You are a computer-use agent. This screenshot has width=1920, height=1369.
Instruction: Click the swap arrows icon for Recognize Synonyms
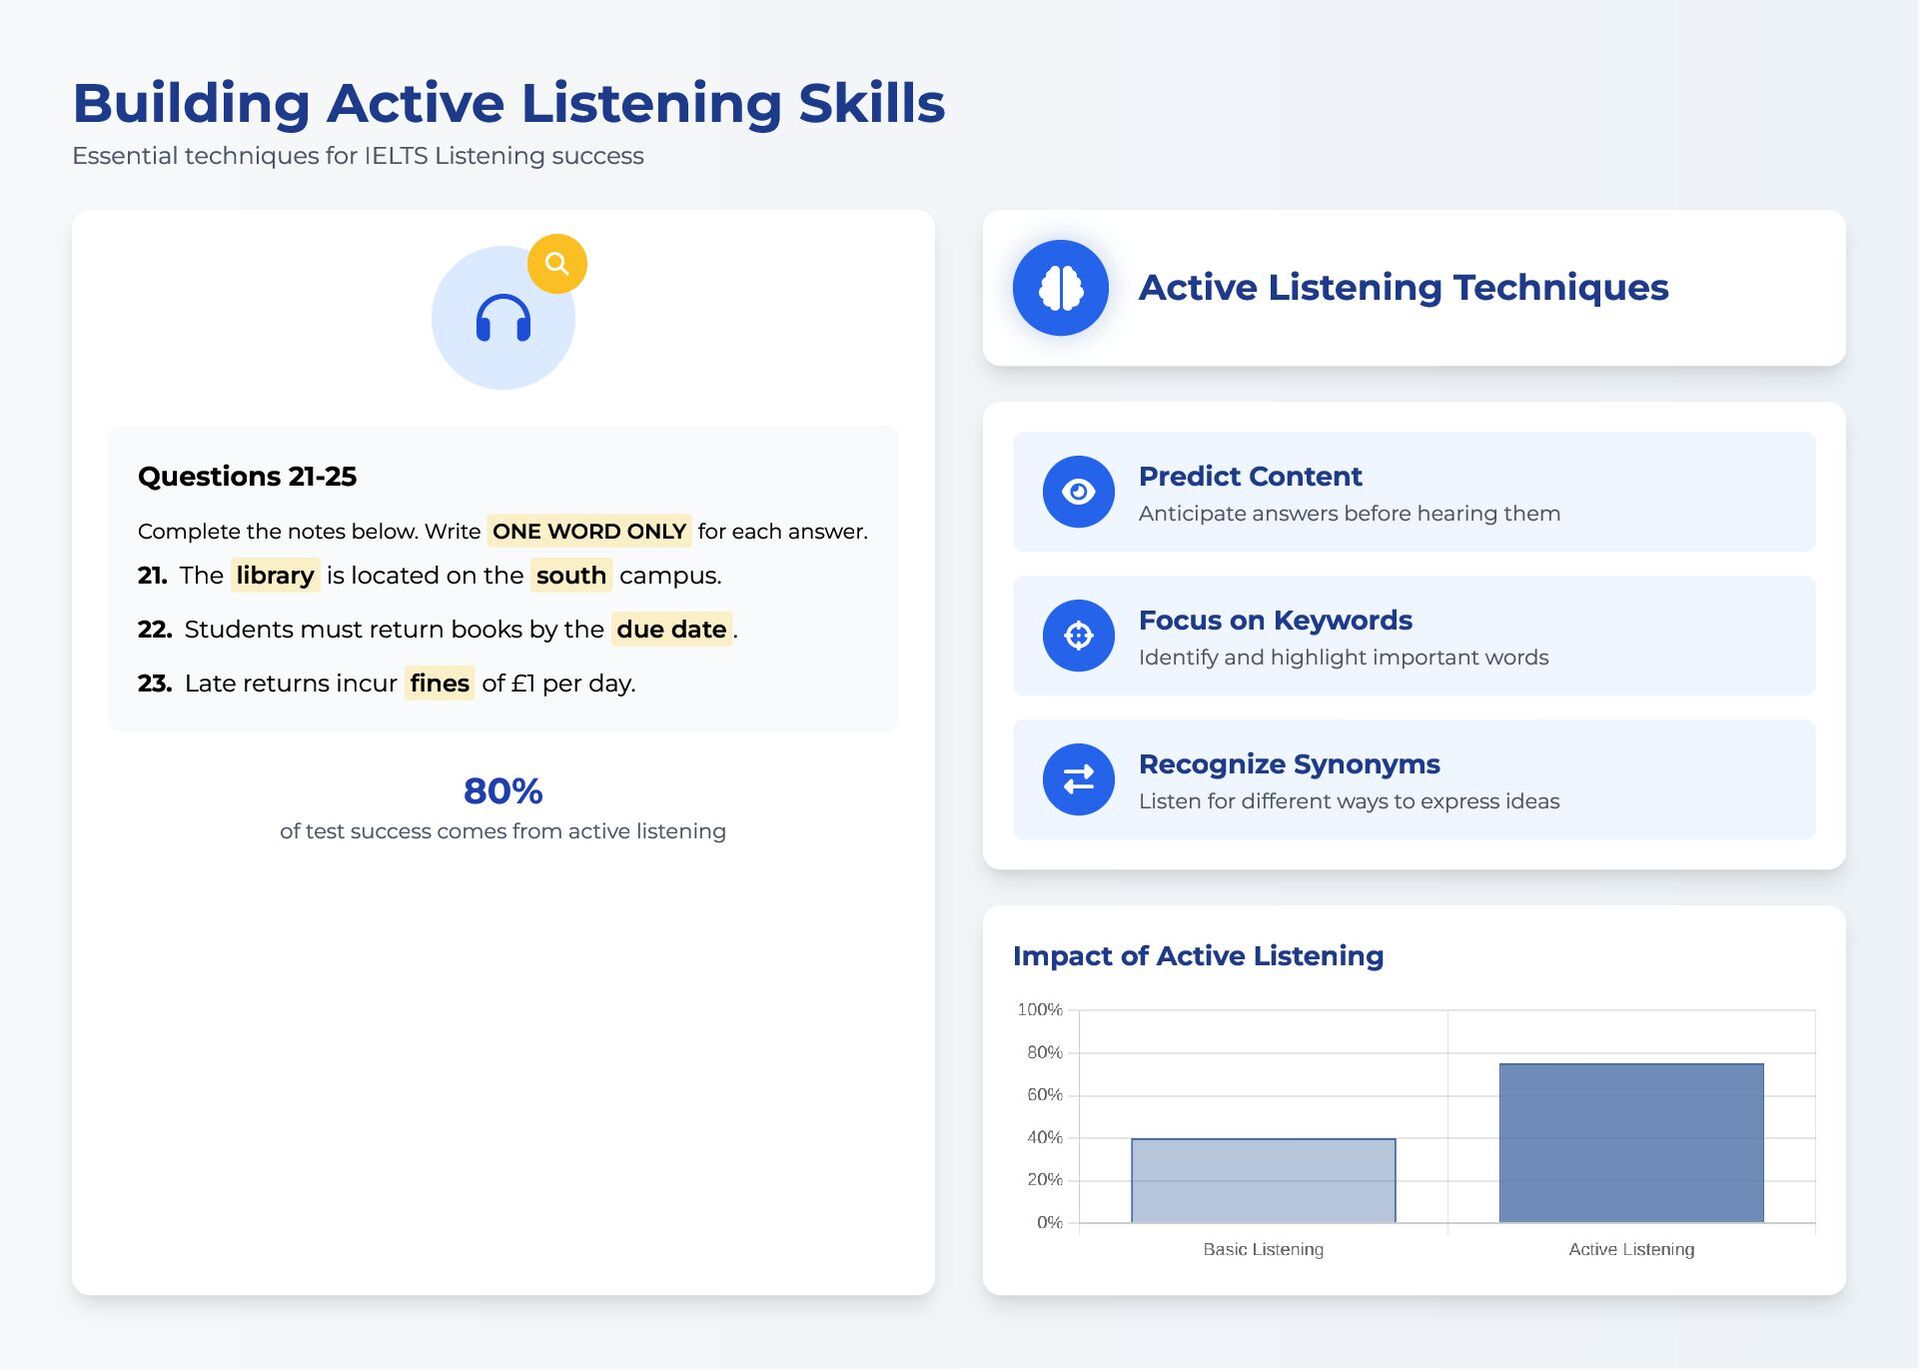pyautogui.click(x=1078, y=779)
